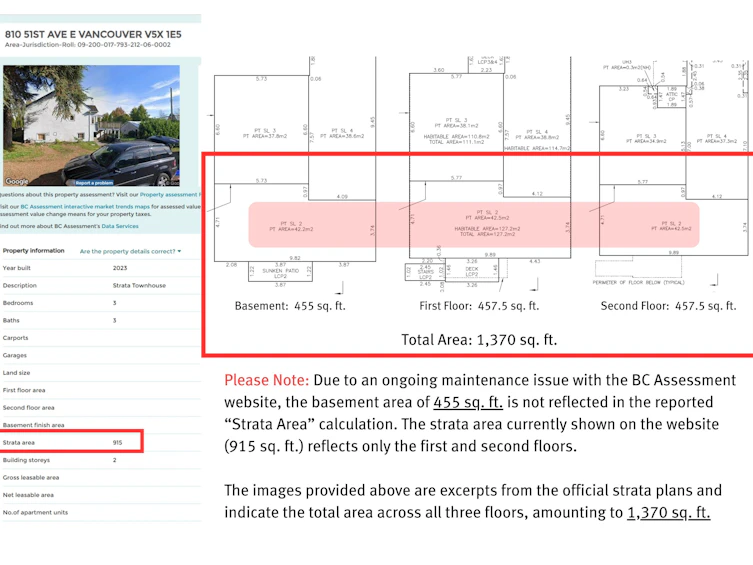Click the street view house photo
This screenshot has width=753, height=565.
pyautogui.click(x=91, y=126)
